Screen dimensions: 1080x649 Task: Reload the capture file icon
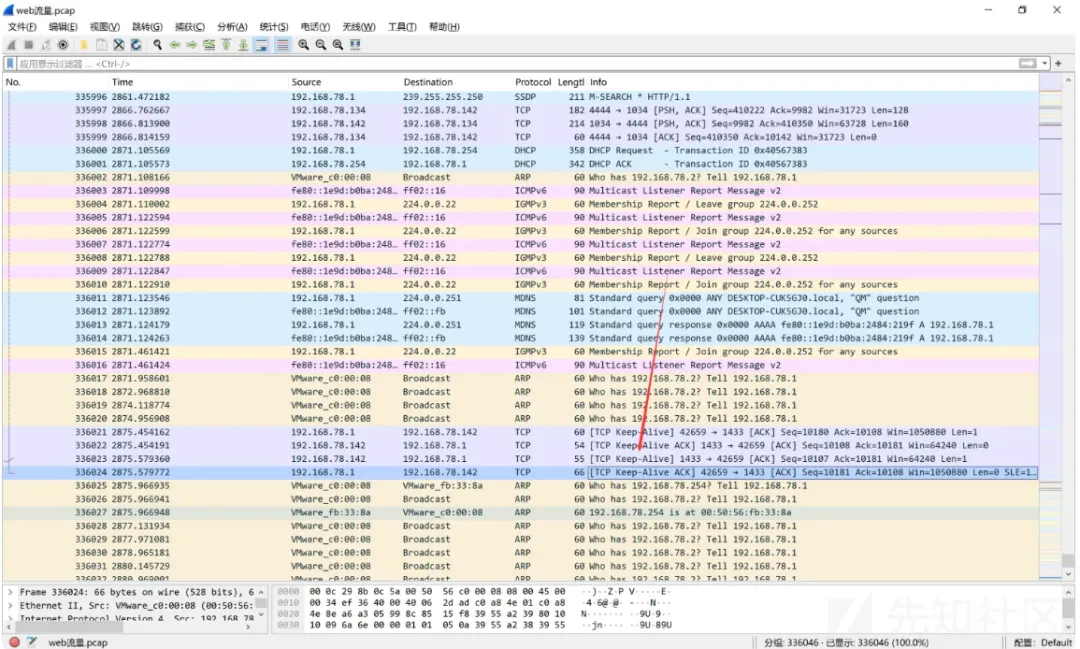pyautogui.click(x=135, y=45)
